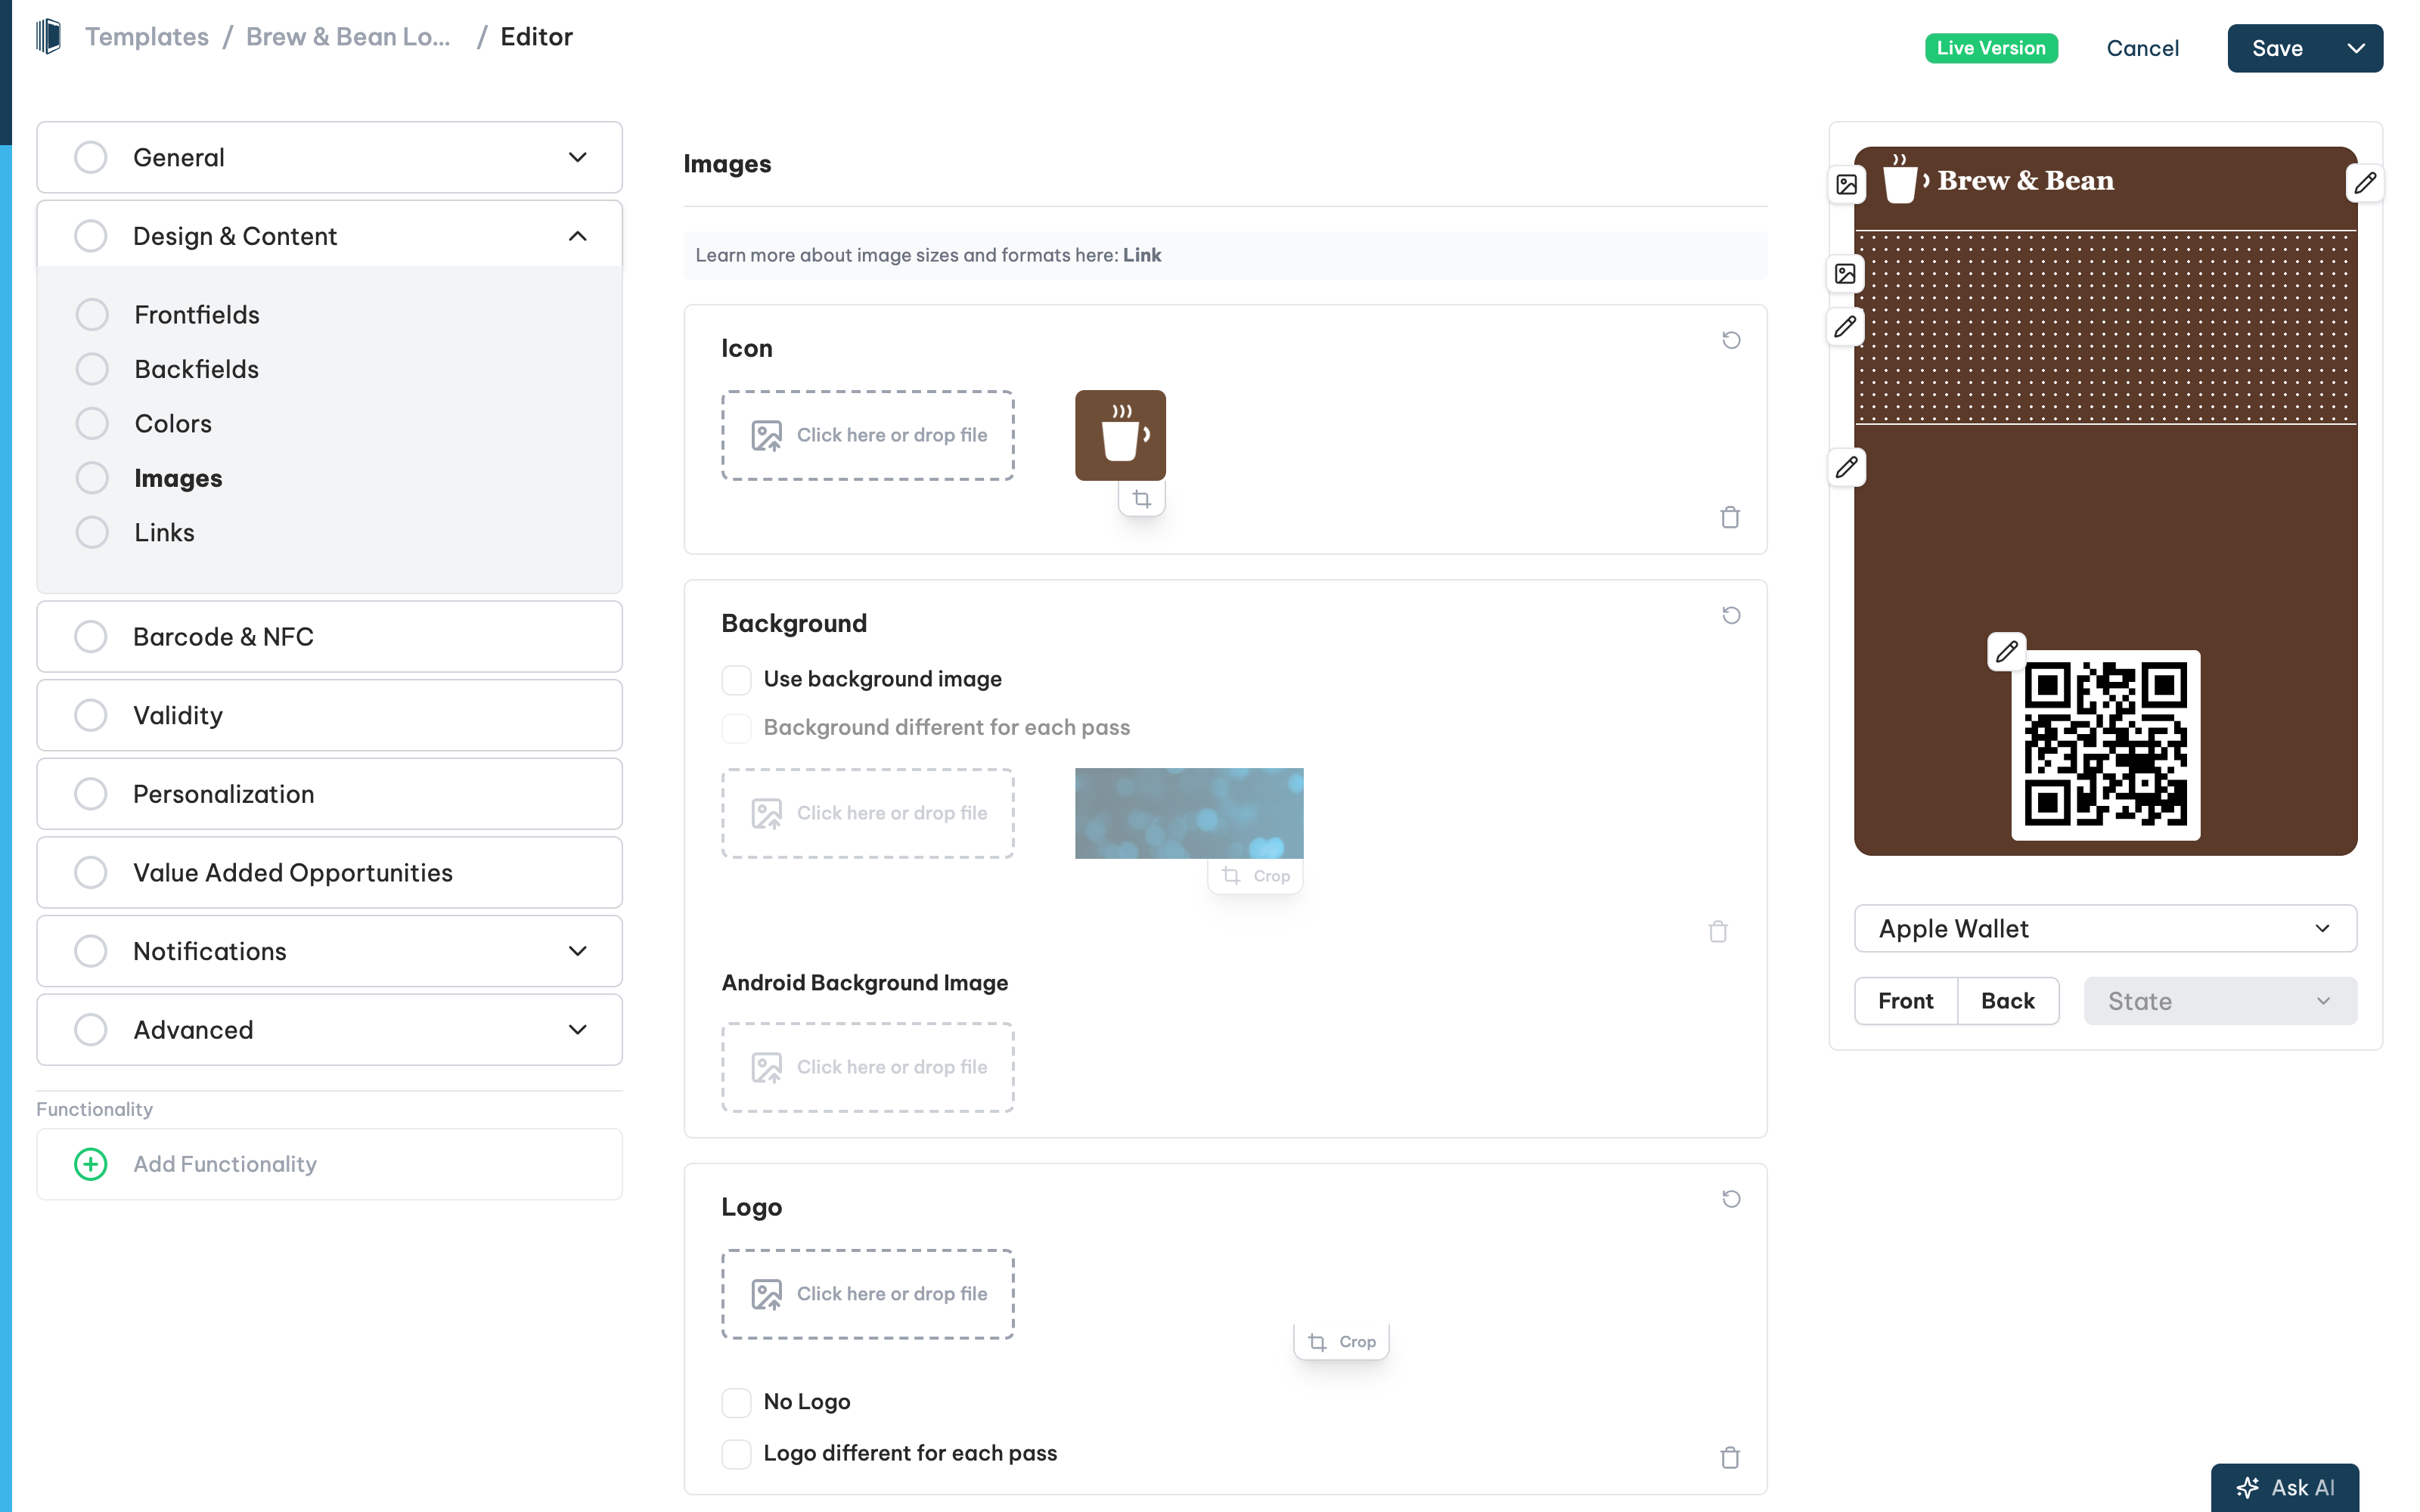The image size is (2420, 1512).
Task: Crop the coffee cup icon image
Action: pos(1142,498)
